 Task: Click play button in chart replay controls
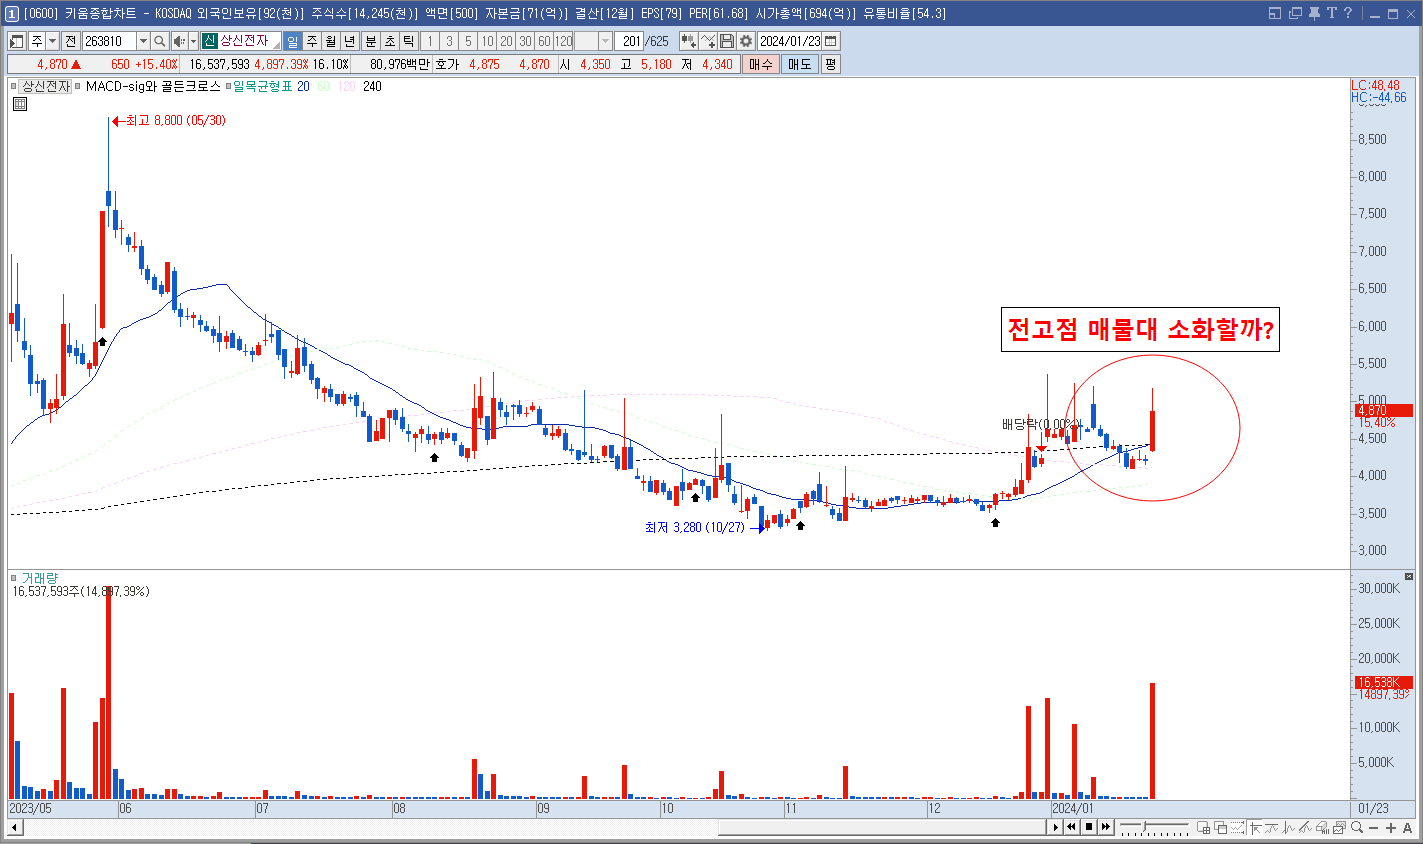tap(1056, 827)
